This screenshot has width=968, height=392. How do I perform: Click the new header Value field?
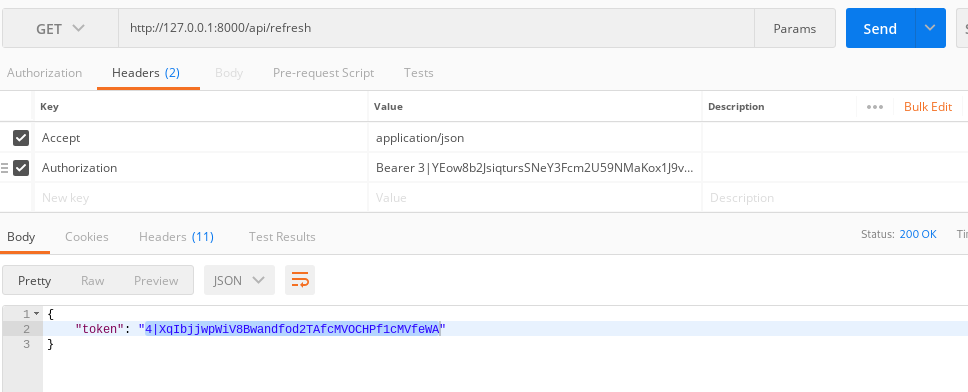pos(535,198)
